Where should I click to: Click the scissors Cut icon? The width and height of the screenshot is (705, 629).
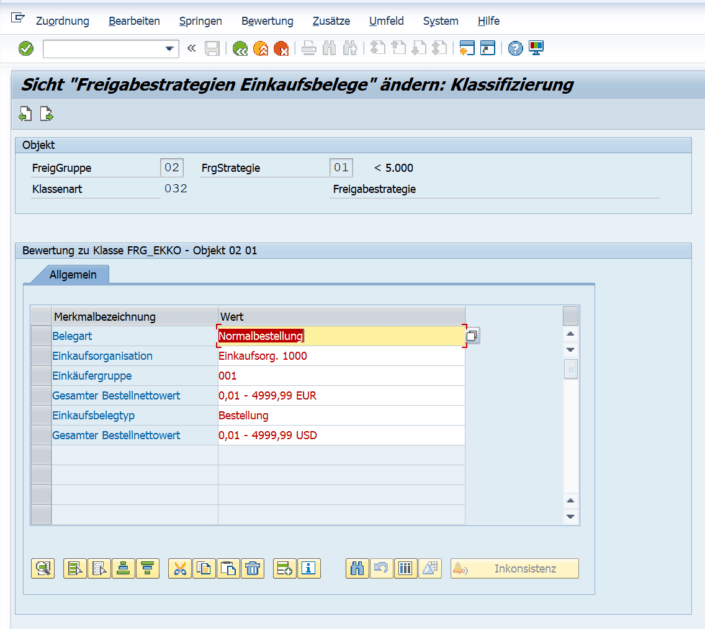[x=180, y=568]
